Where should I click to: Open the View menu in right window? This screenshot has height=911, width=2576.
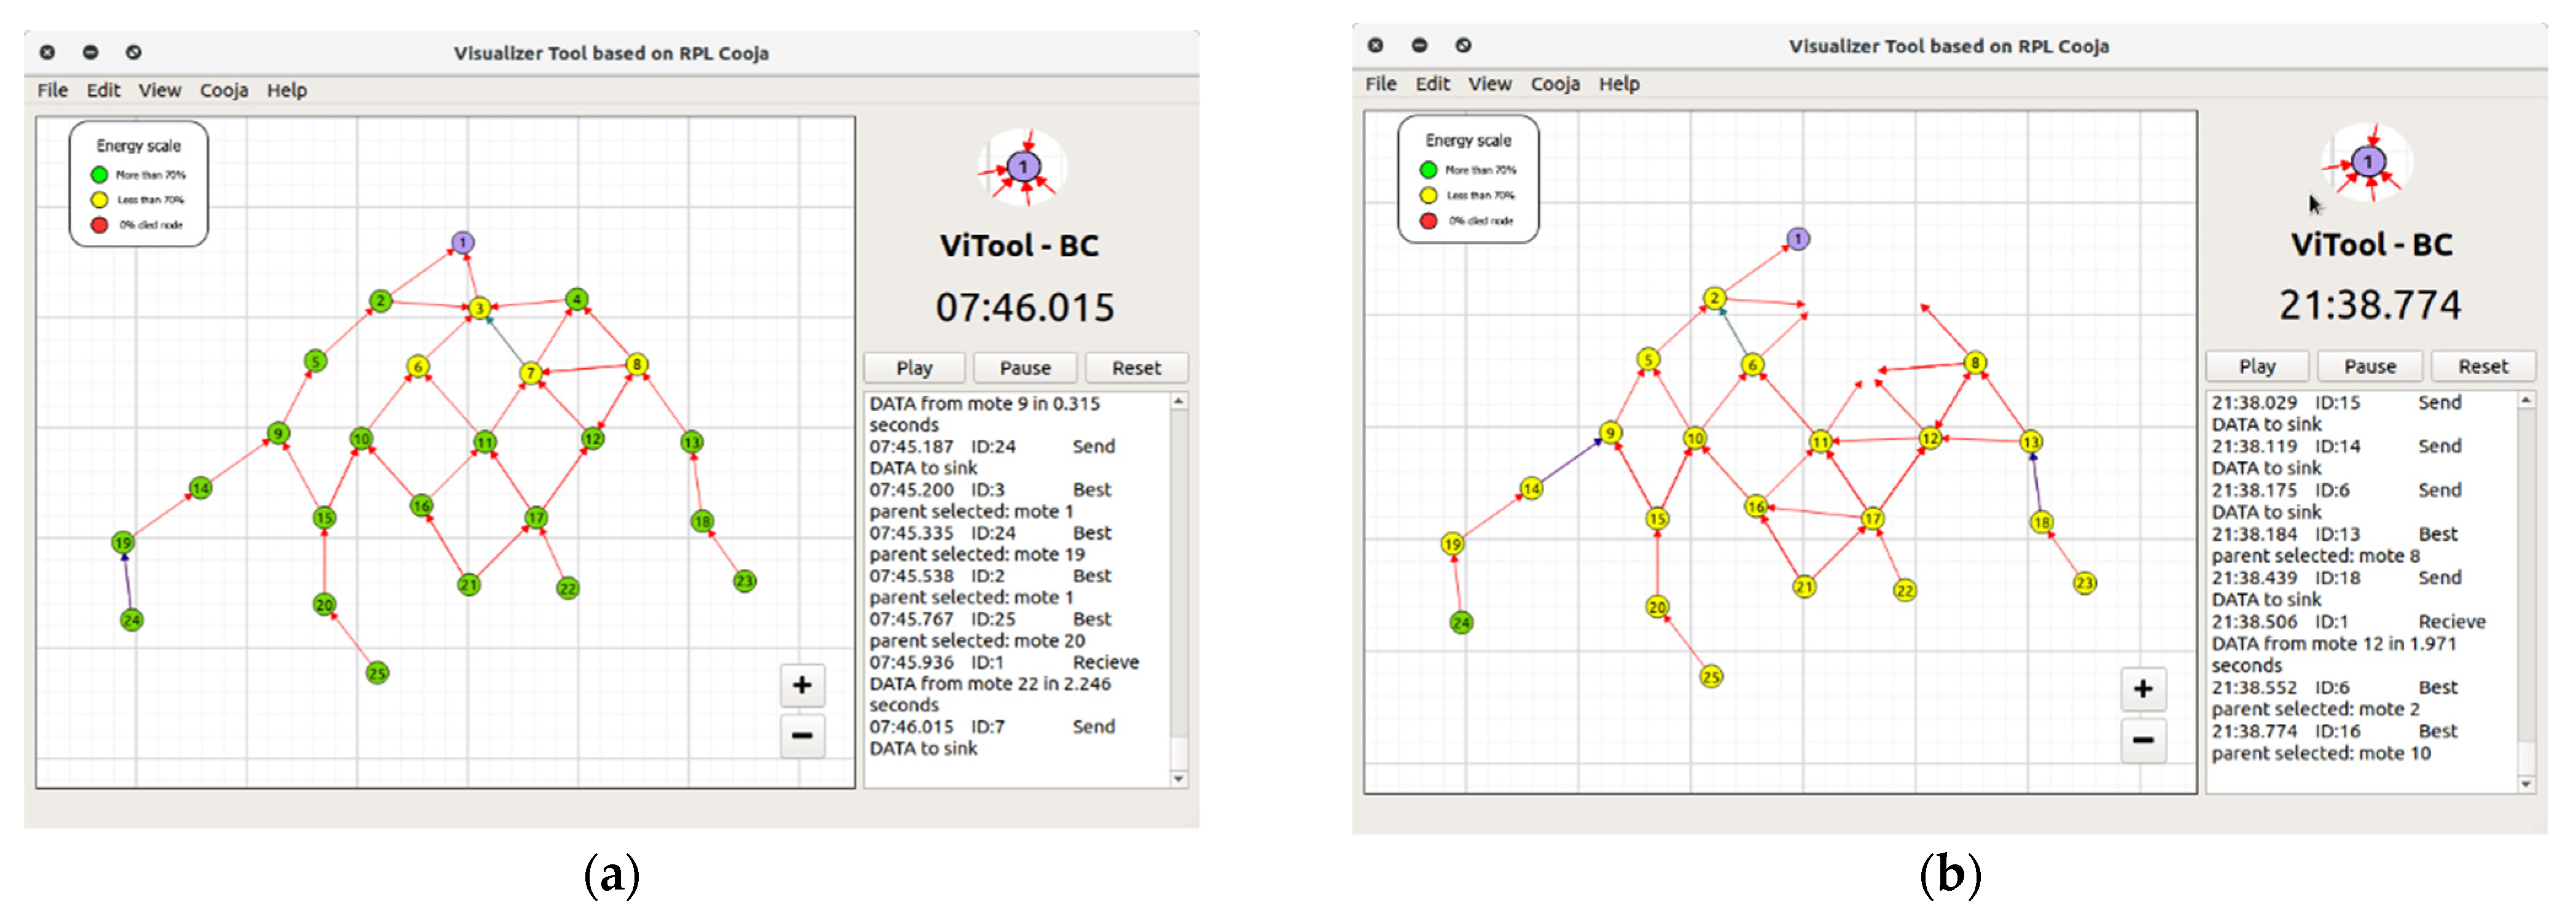click(x=1489, y=84)
